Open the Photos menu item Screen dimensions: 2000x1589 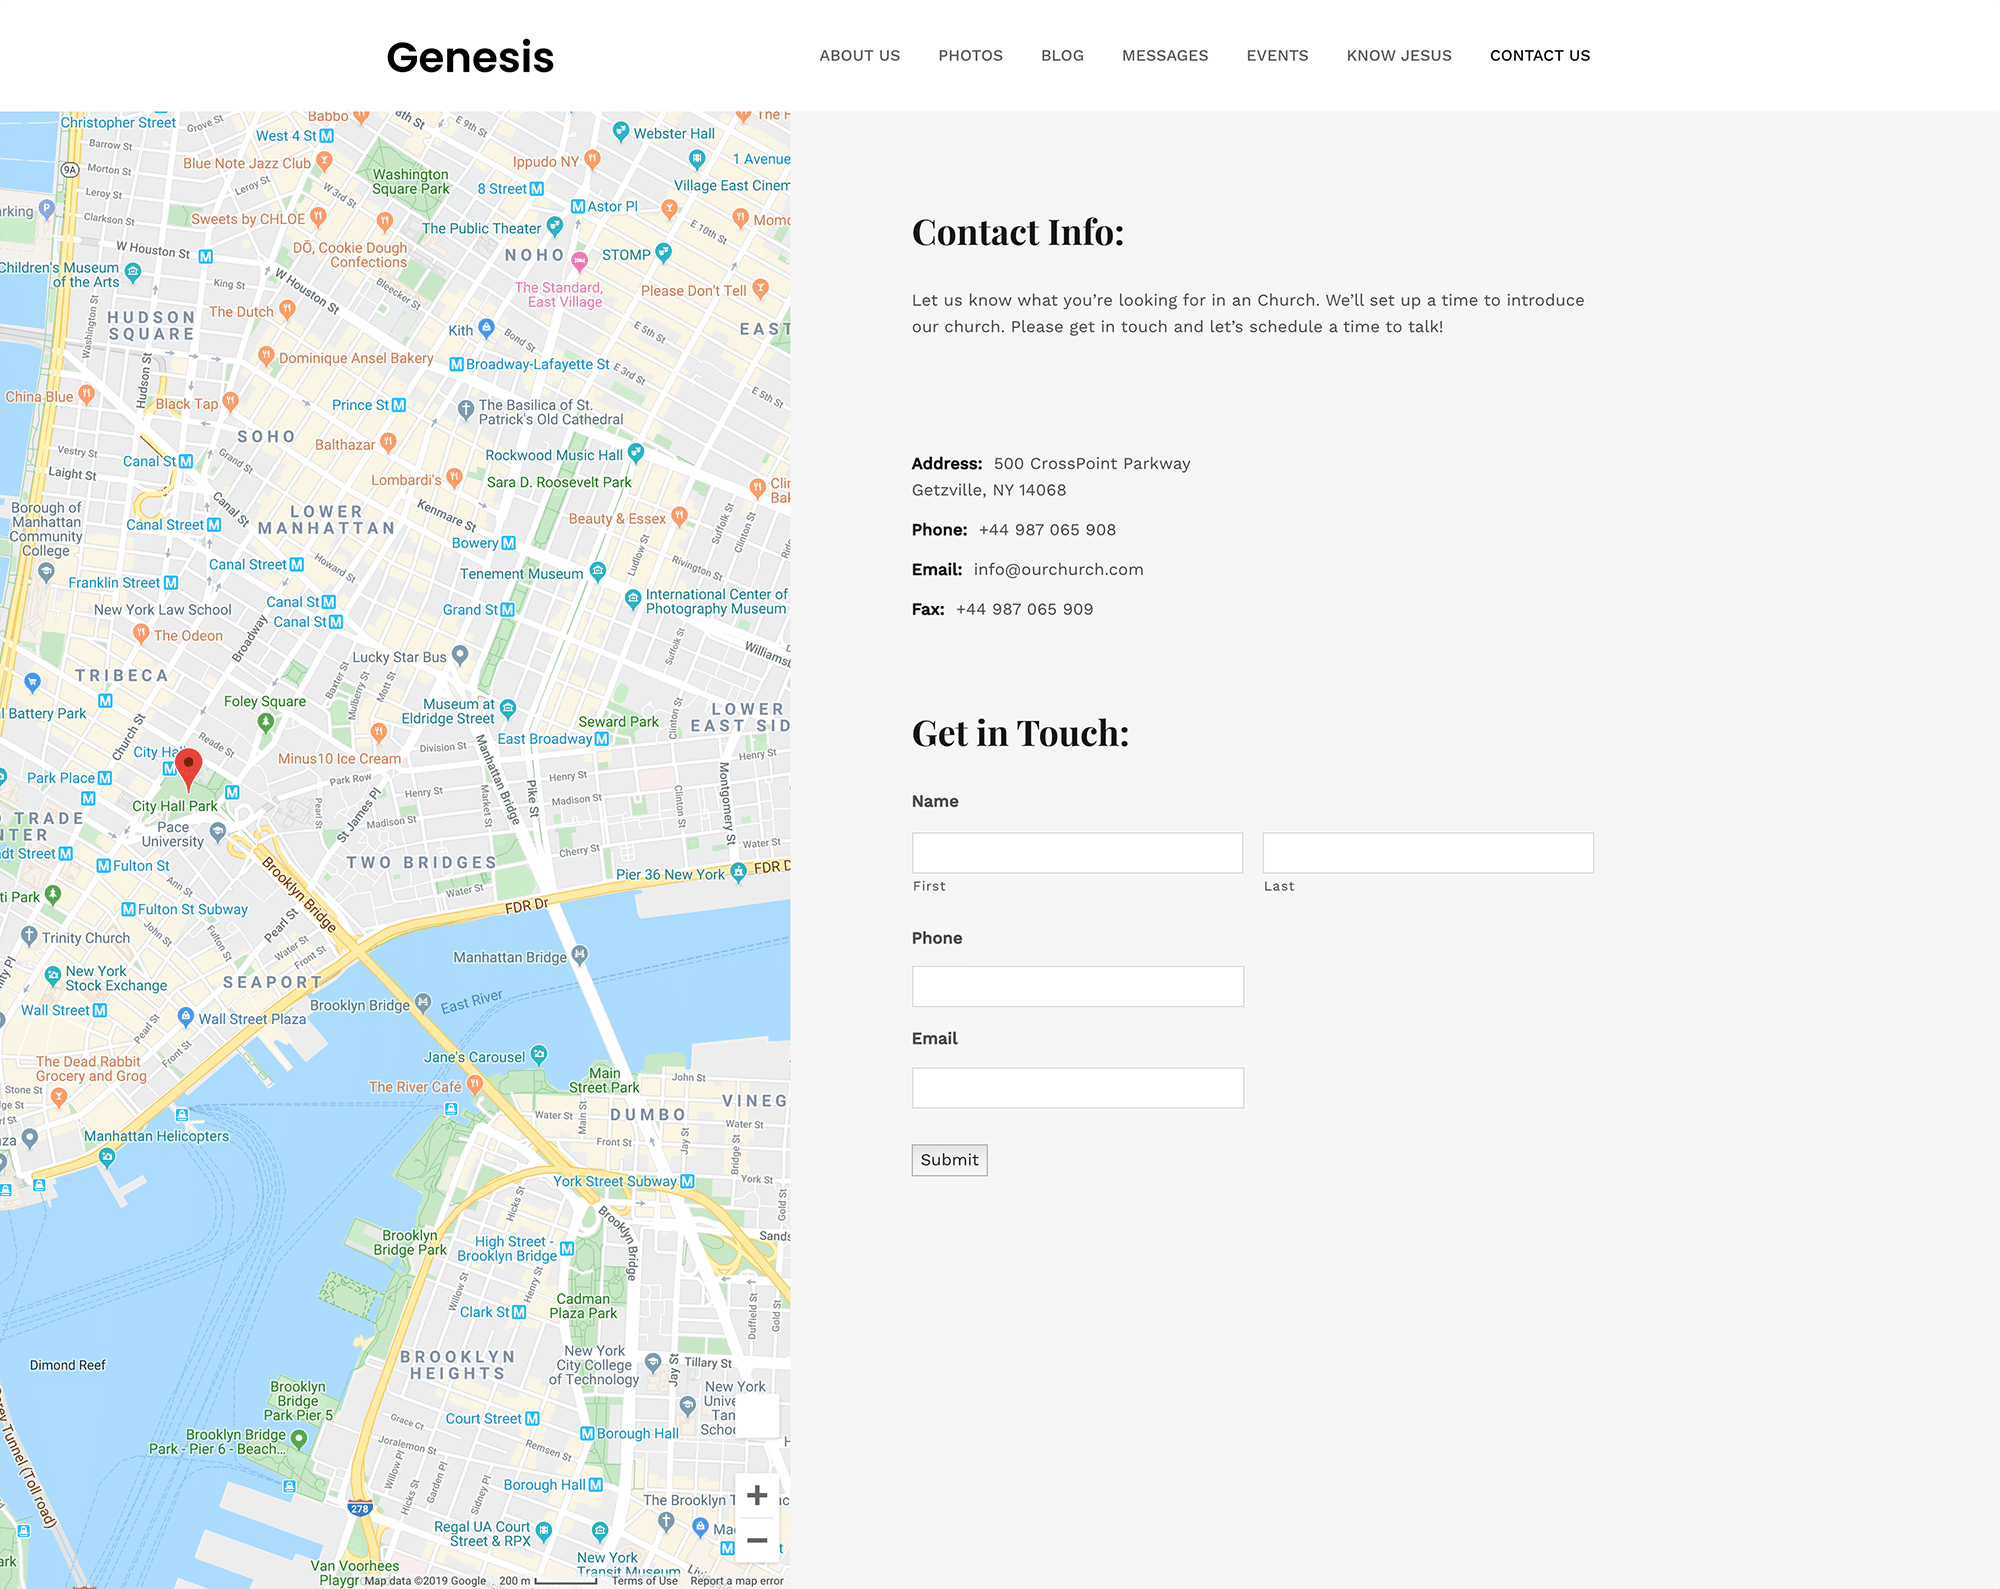click(970, 56)
